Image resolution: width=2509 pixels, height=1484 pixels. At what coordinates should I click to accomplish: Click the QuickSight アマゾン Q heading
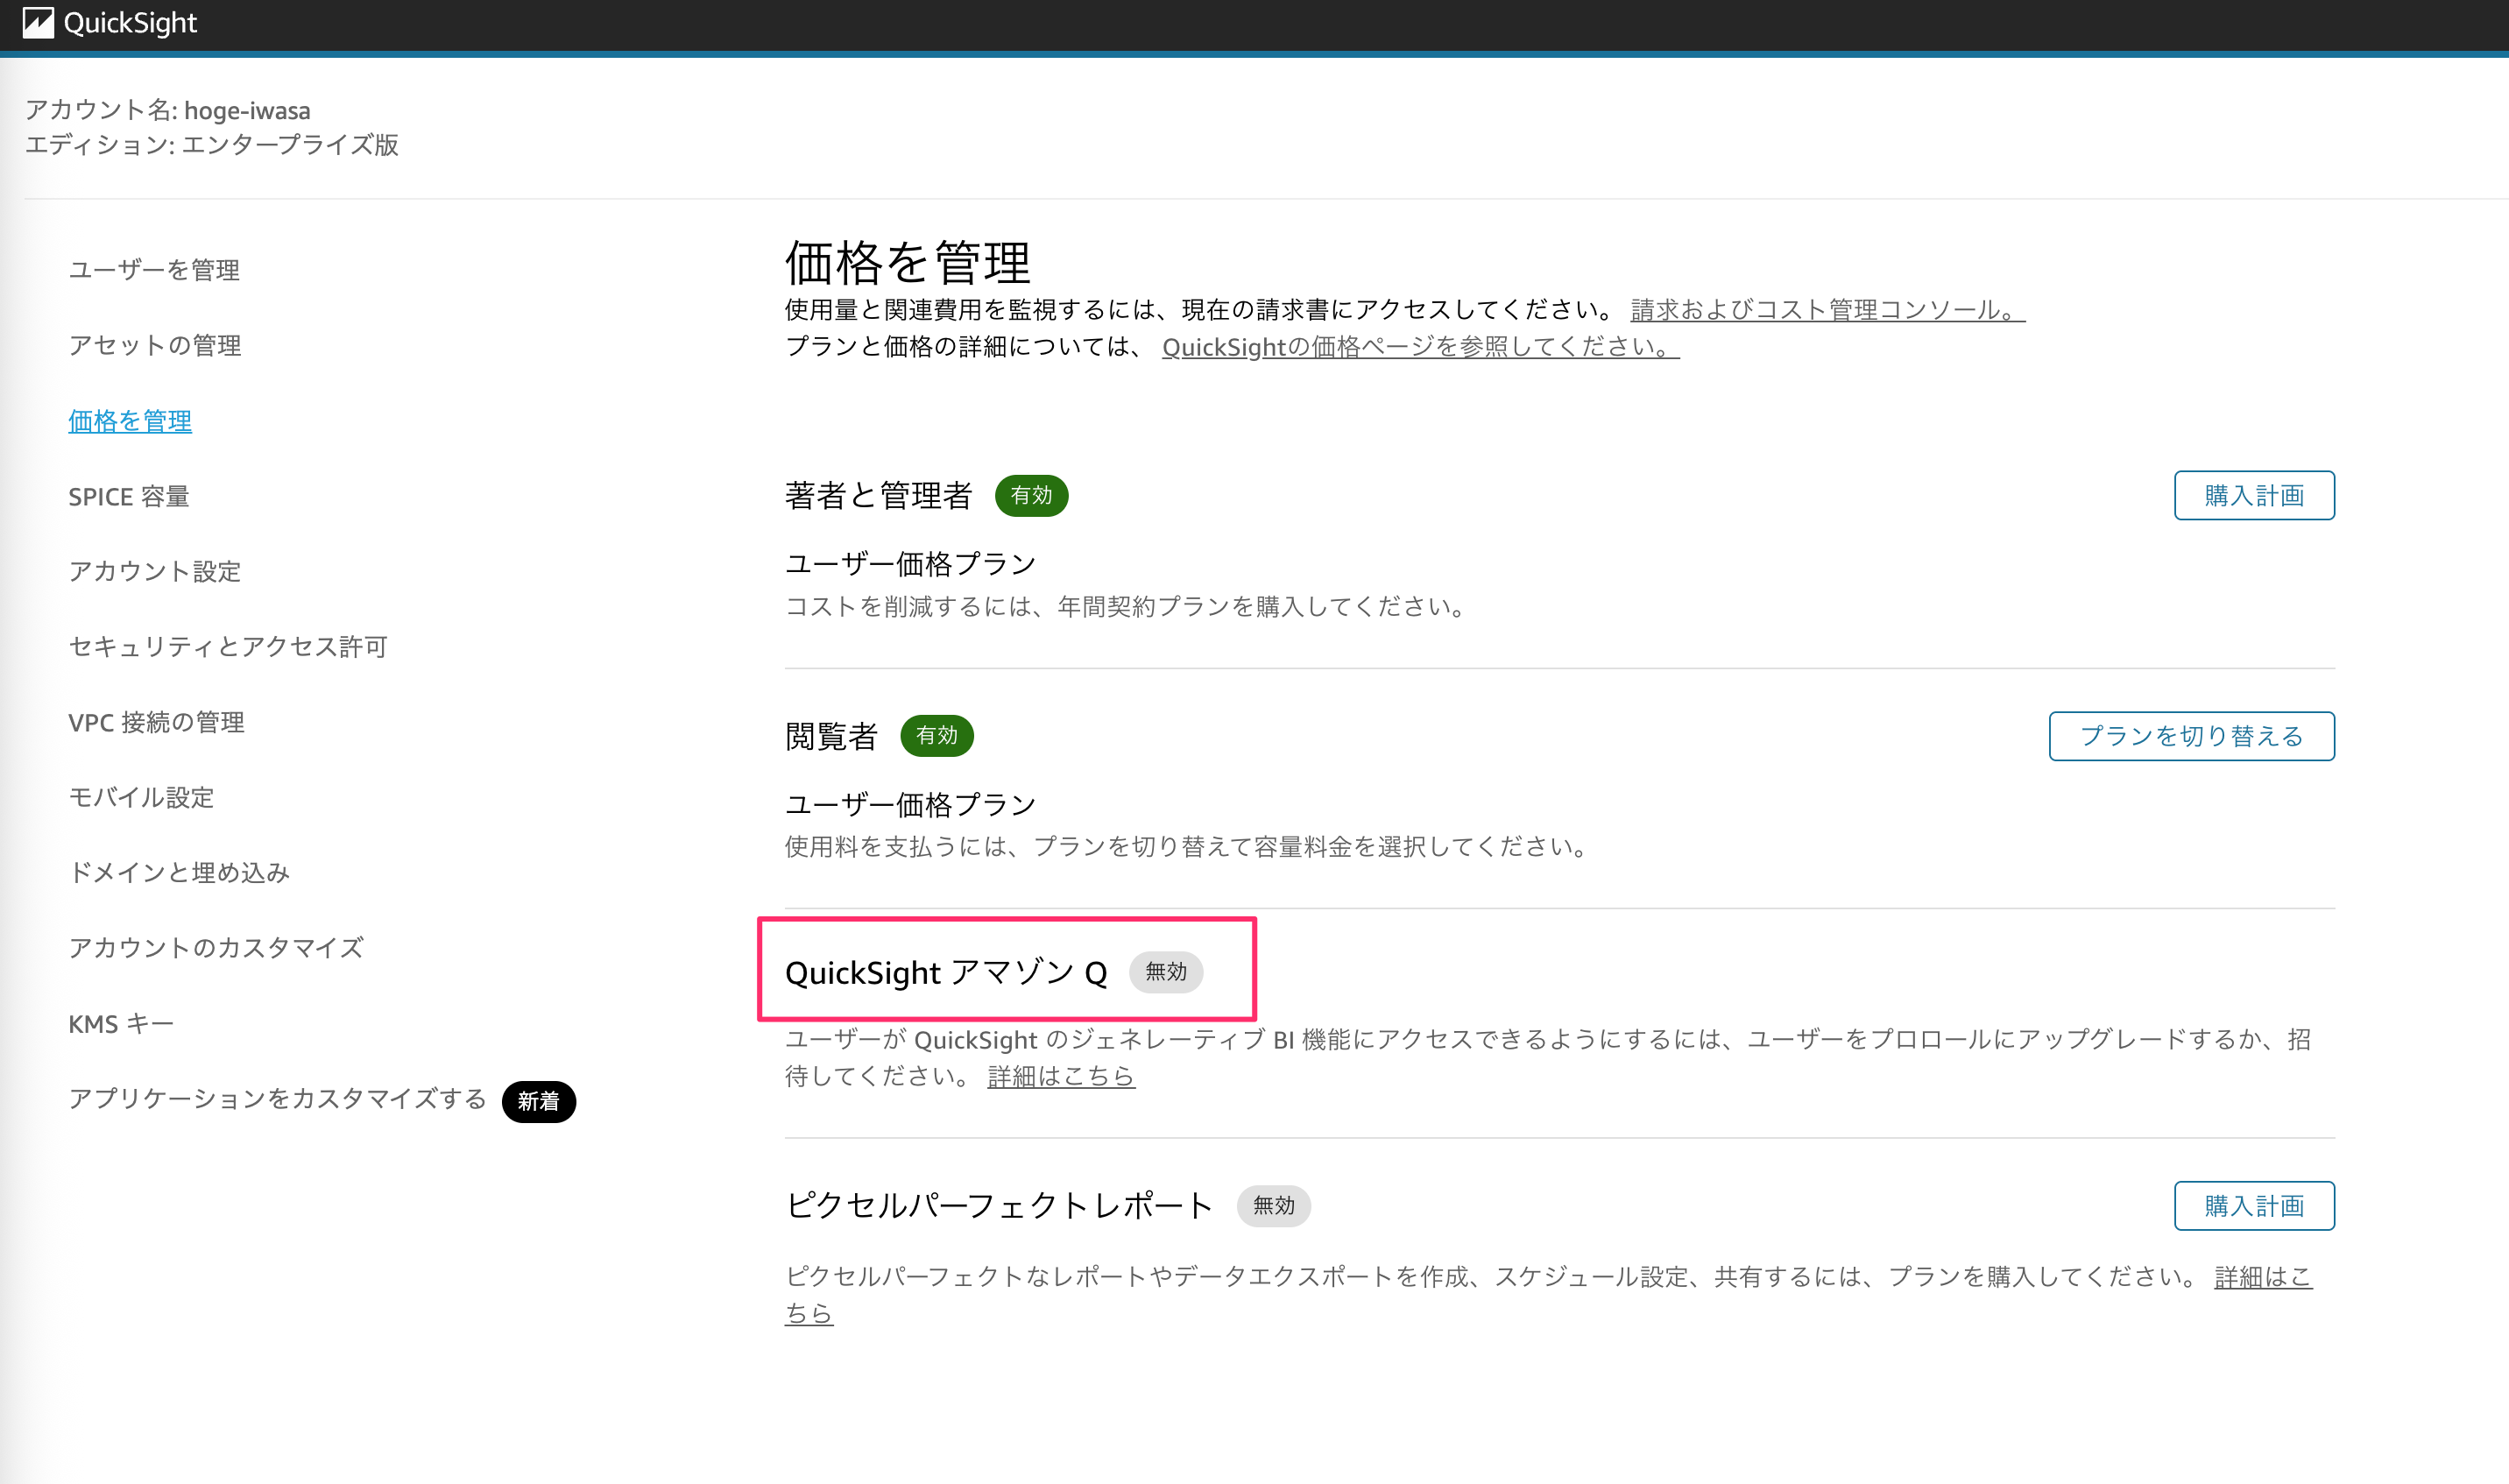[946, 972]
